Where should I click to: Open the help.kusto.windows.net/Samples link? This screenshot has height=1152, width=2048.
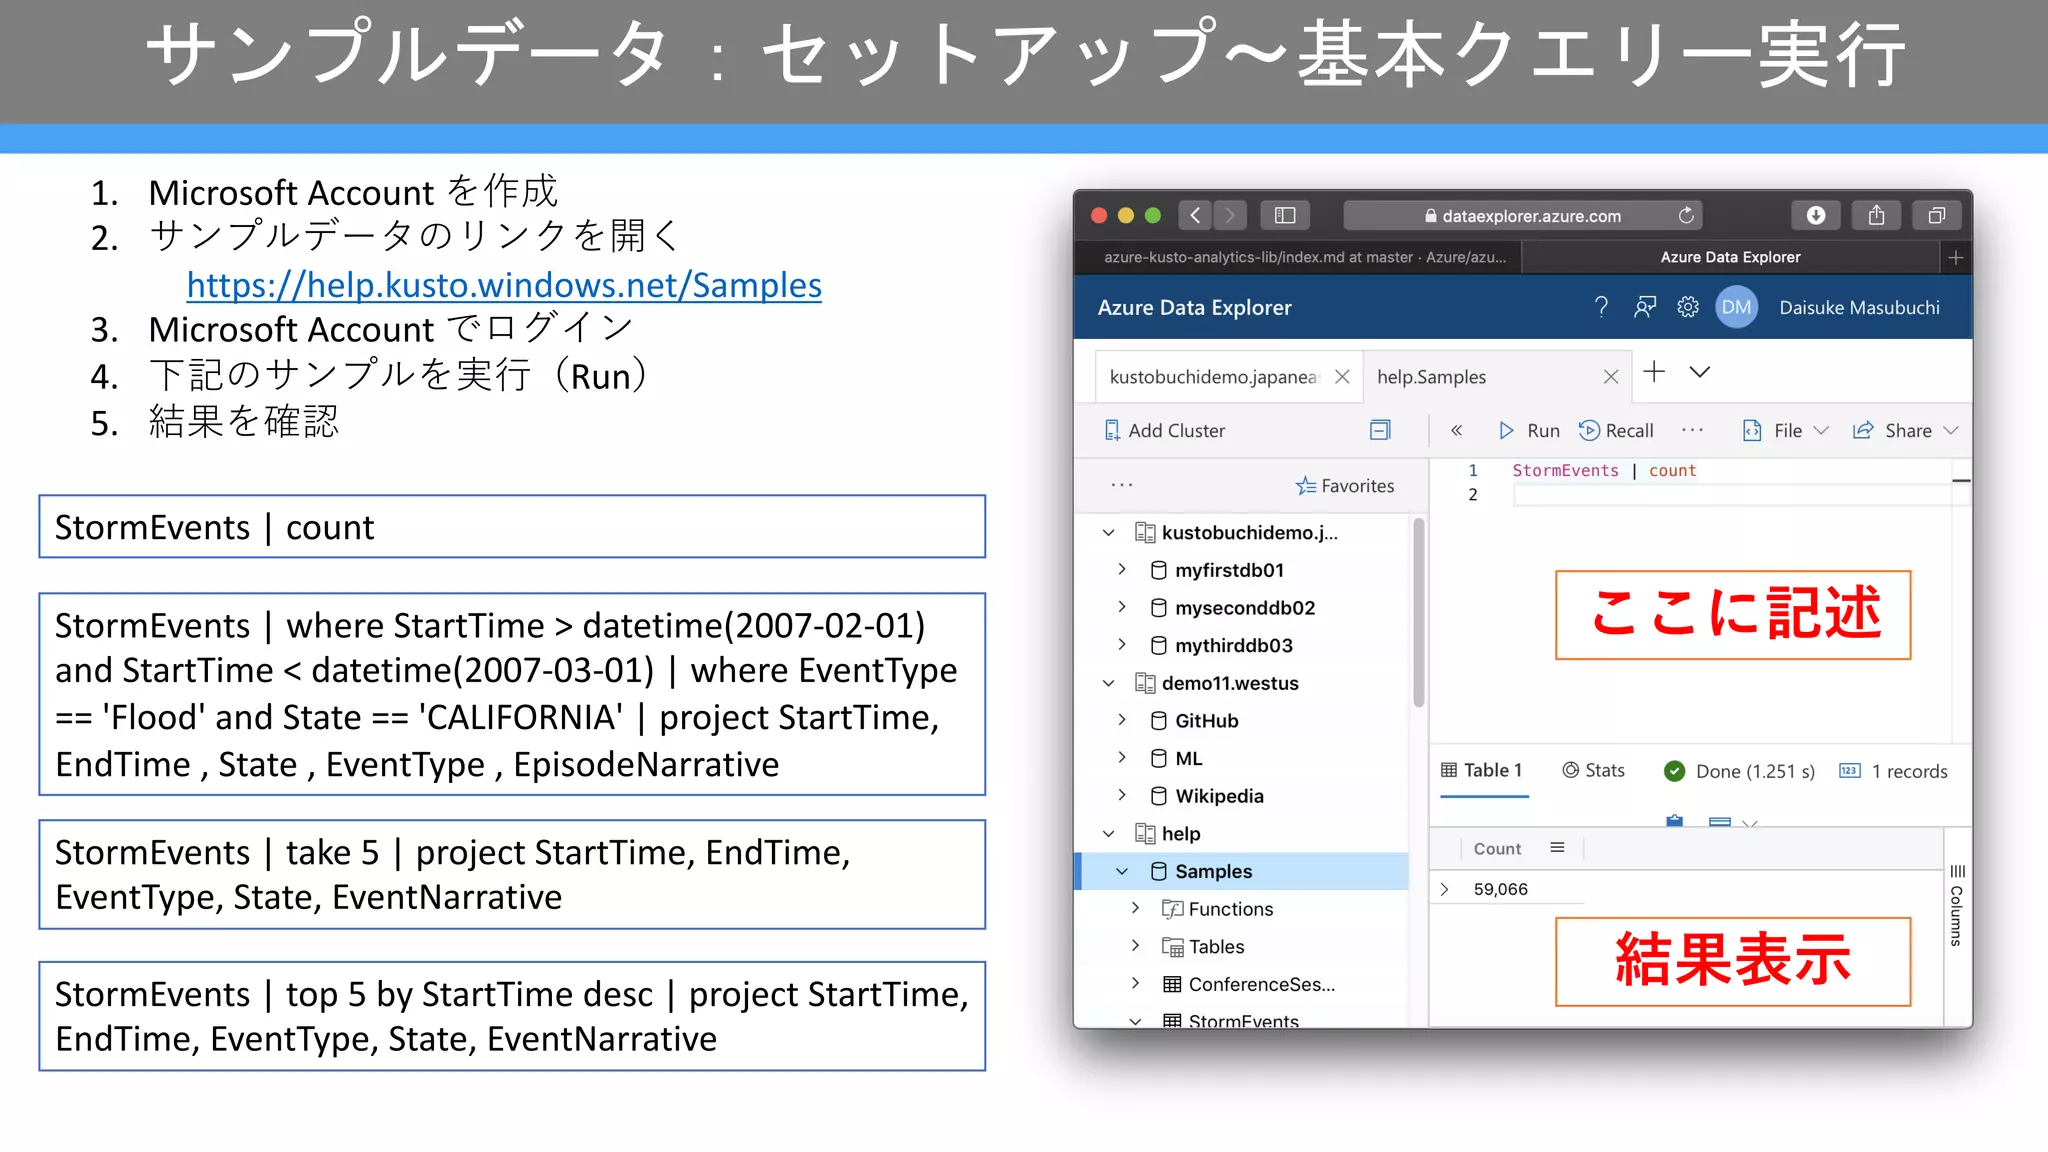tap(504, 285)
